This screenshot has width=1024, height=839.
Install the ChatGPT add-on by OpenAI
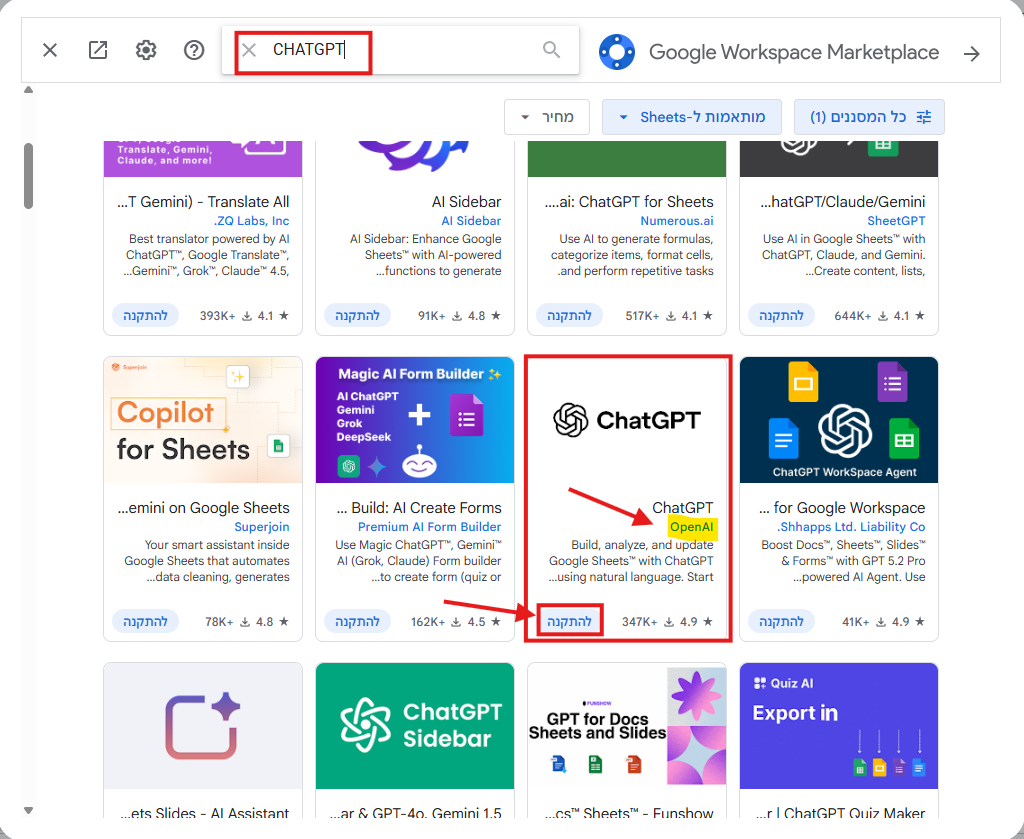(x=569, y=622)
